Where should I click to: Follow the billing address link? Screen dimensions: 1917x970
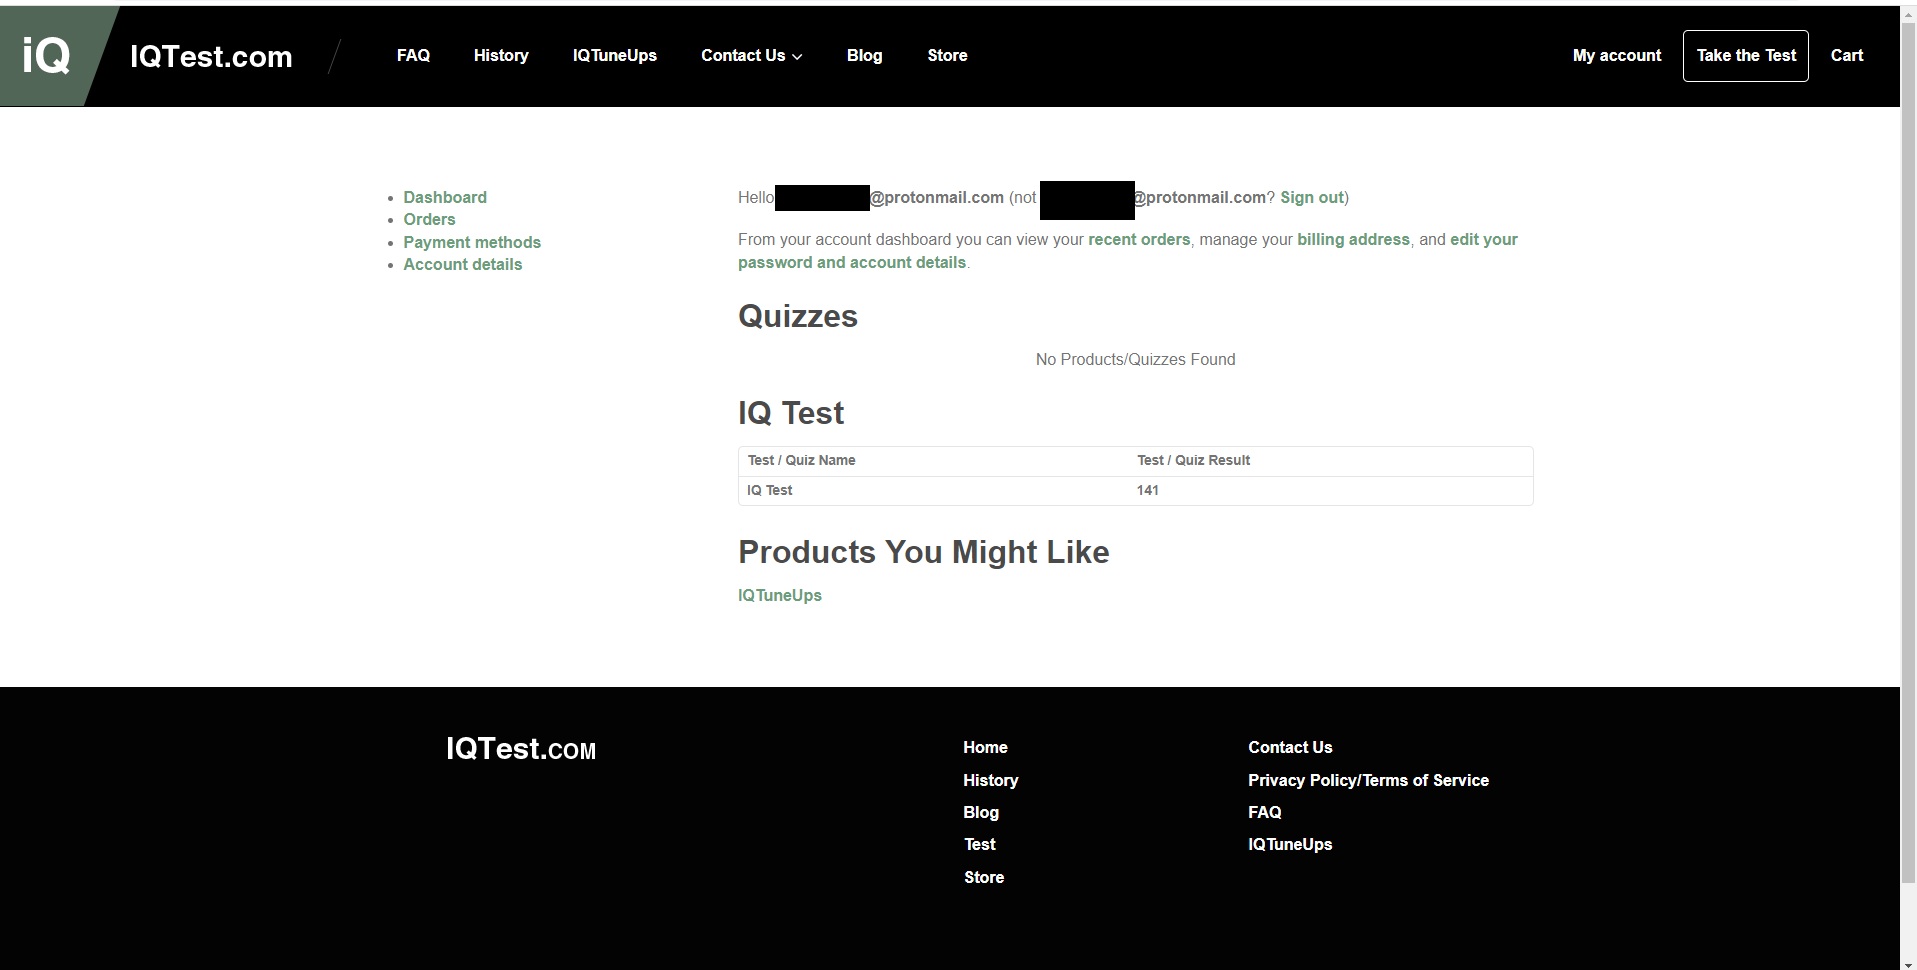tap(1353, 239)
